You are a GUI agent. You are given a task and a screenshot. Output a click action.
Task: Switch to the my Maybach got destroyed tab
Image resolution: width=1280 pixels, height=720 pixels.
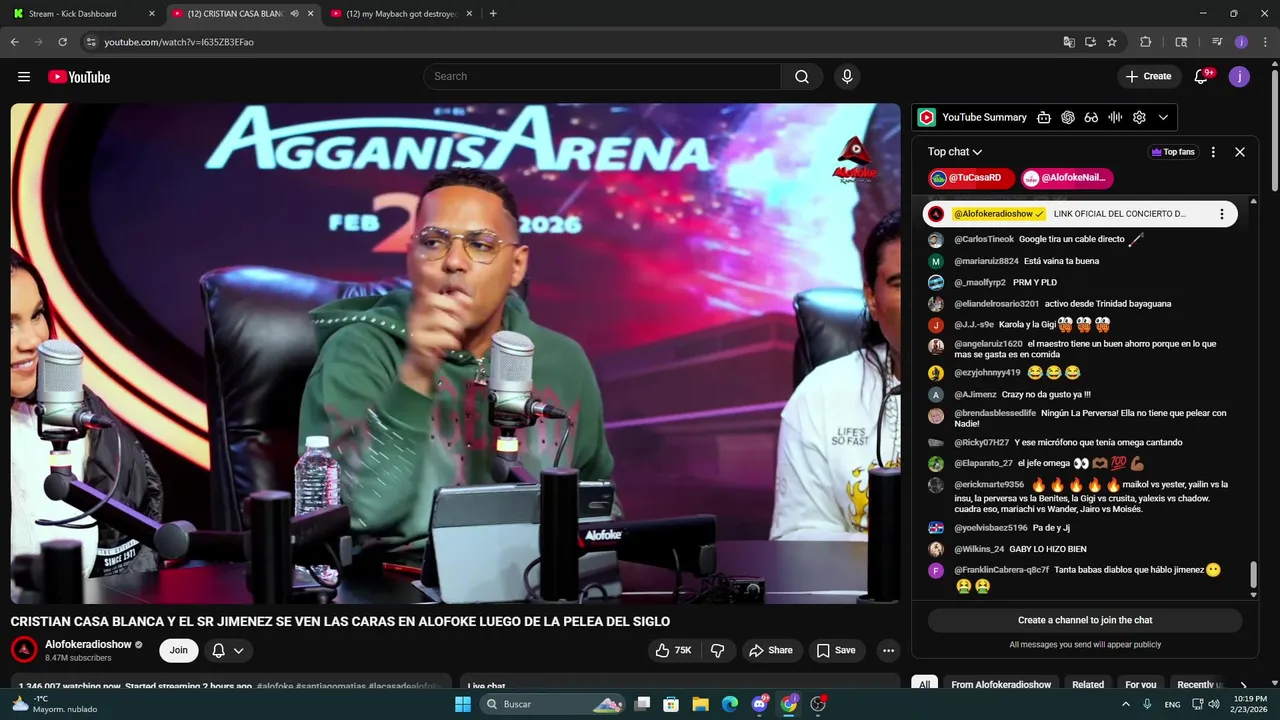pyautogui.click(x=400, y=14)
